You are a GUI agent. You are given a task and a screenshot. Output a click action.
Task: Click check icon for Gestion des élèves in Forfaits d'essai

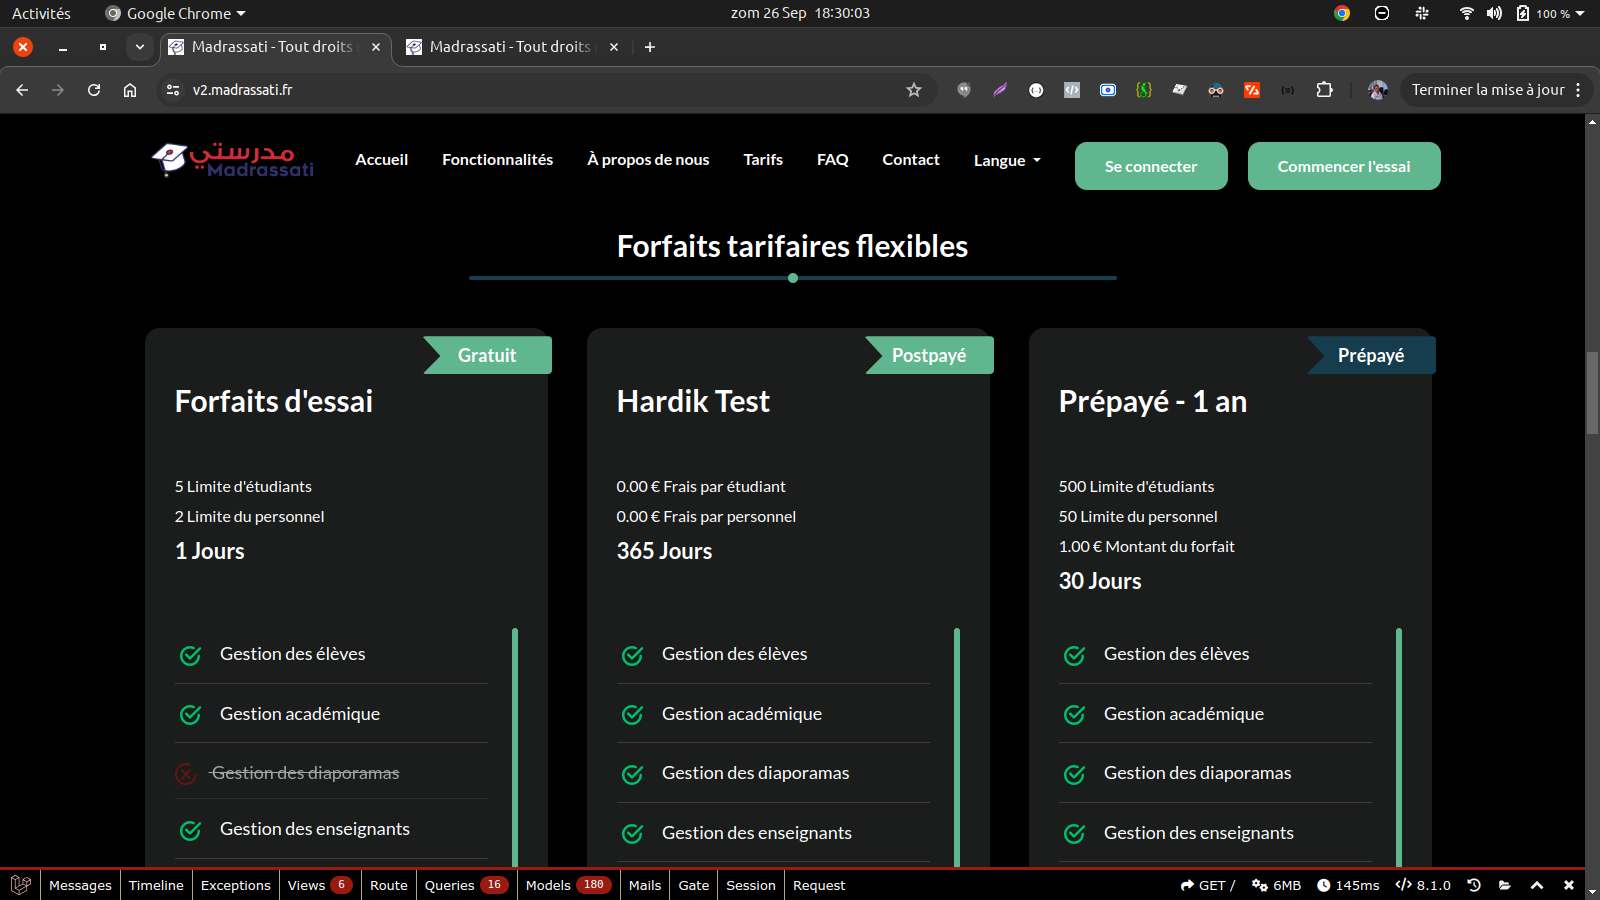[x=190, y=655]
